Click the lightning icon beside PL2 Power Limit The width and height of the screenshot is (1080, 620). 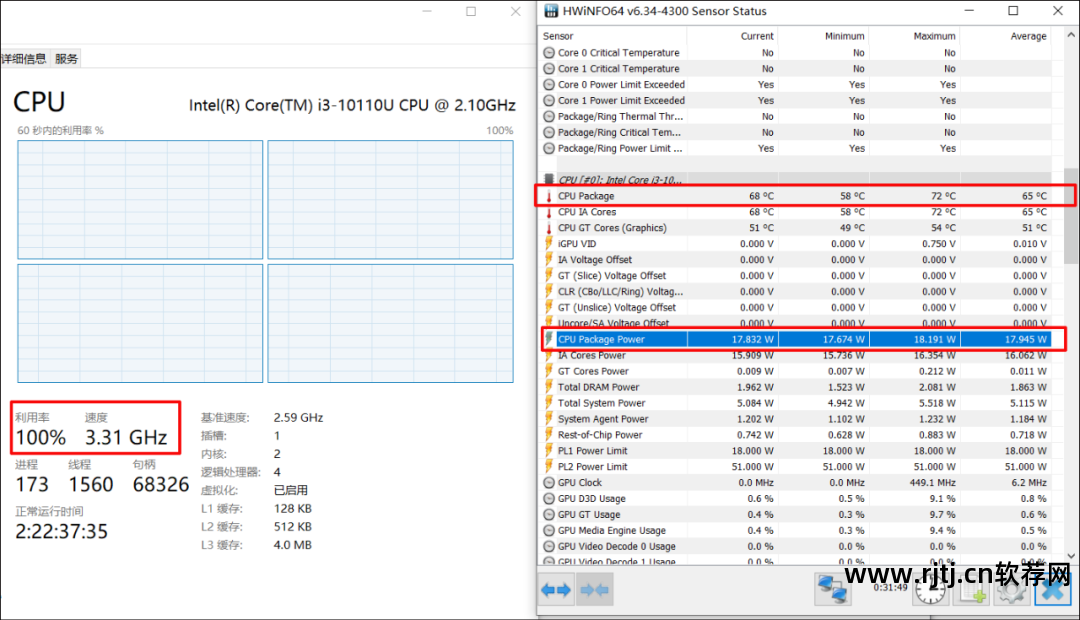click(x=549, y=466)
